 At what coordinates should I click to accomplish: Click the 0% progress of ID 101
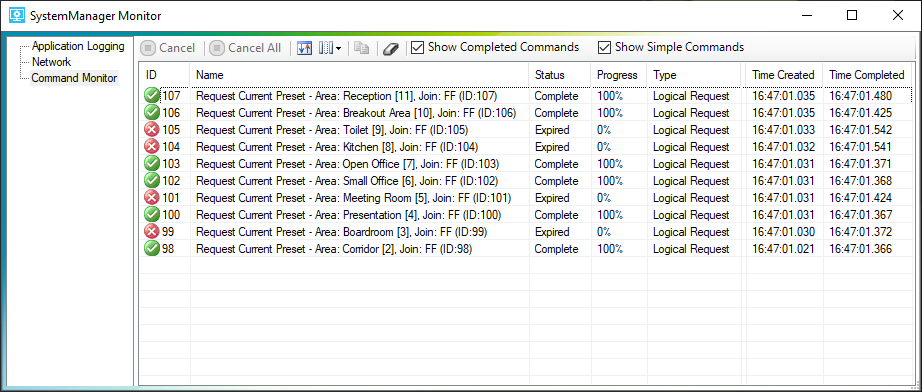pyautogui.click(x=604, y=198)
